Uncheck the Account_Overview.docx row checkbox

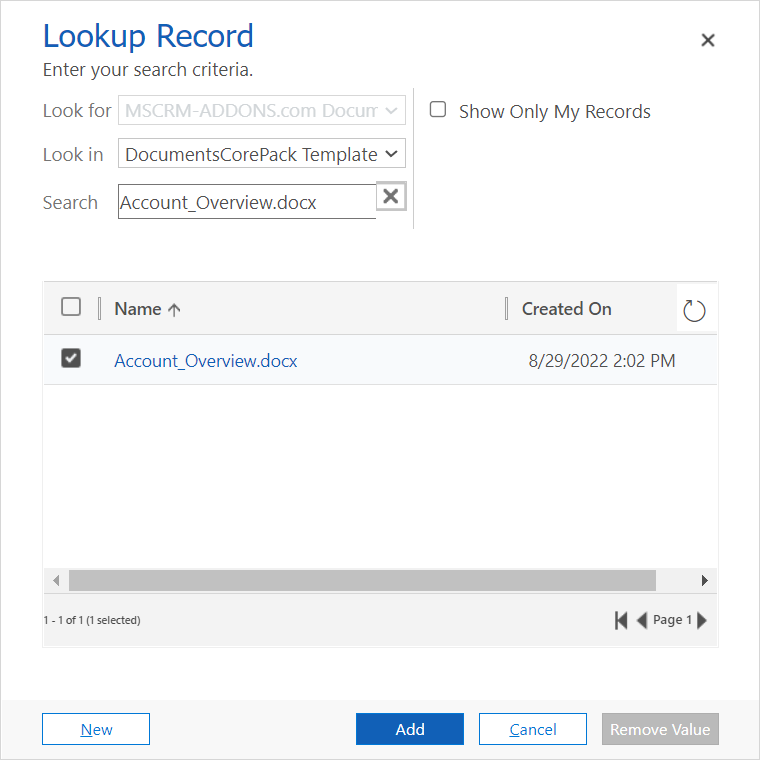click(x=71, y=358)
